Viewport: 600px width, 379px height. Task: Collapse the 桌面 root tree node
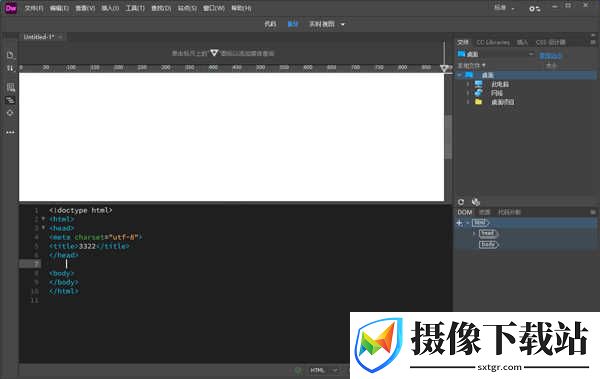(460, 75)
